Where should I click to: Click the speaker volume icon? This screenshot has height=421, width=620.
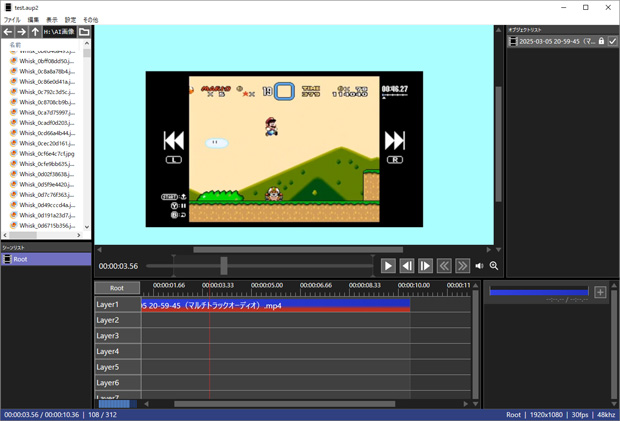pos(479,266)
